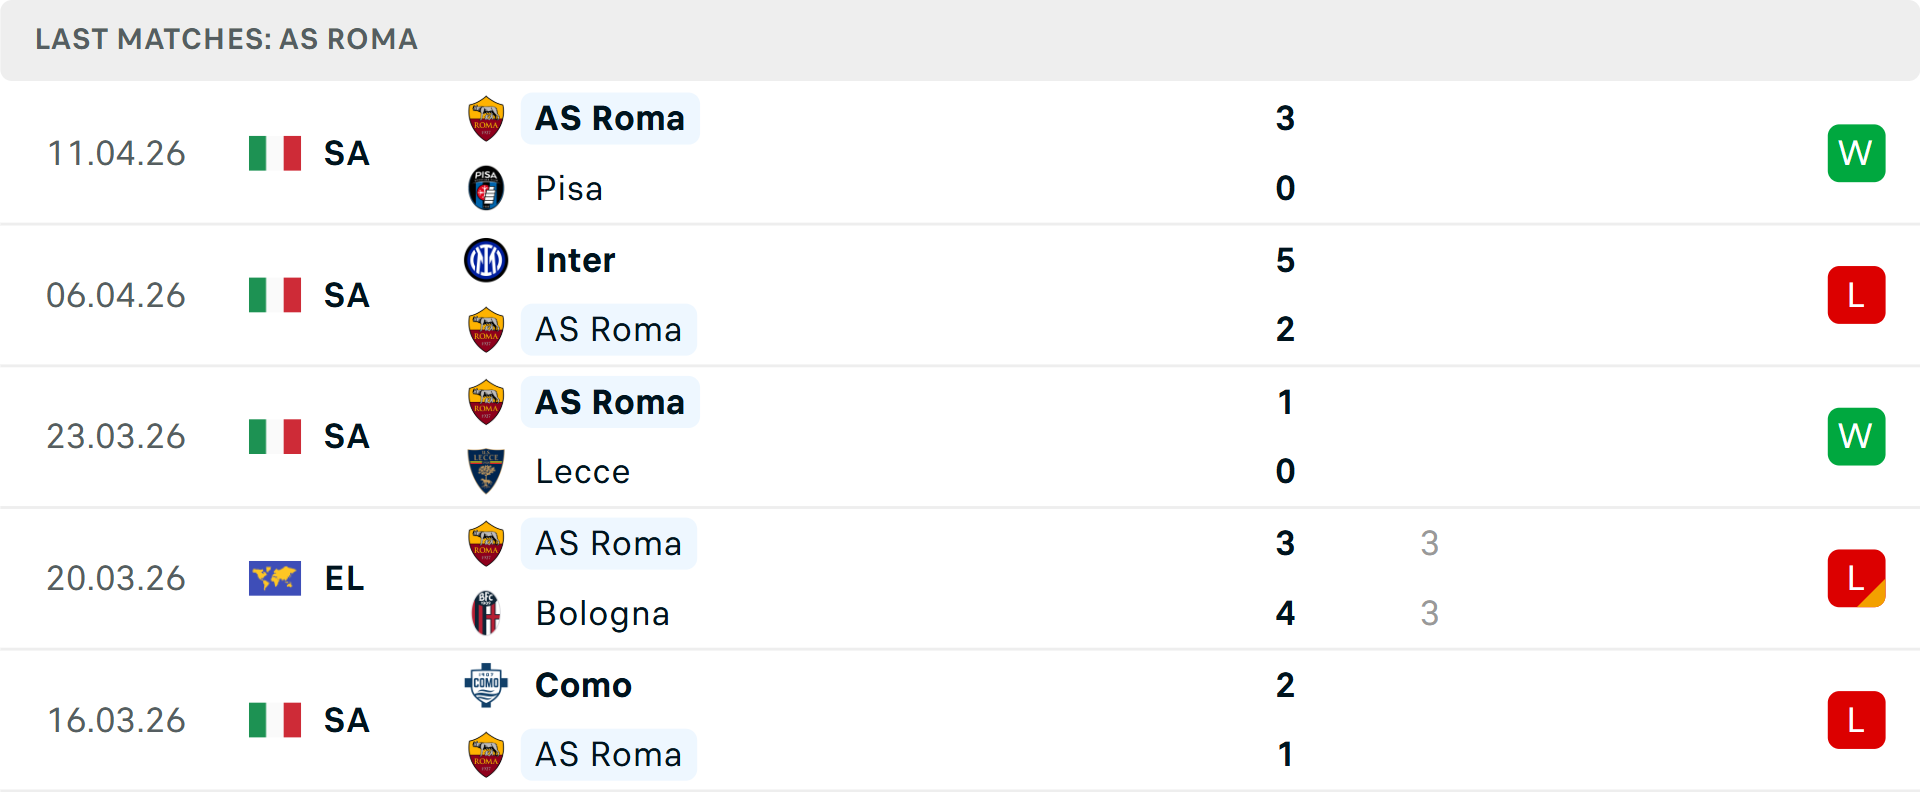Select the Pisa club badge

click(486, 188)
